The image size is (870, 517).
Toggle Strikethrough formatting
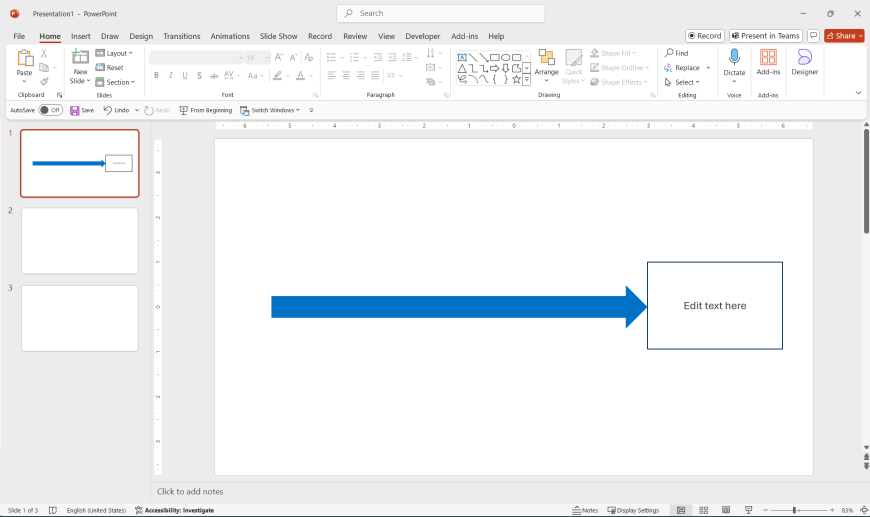[214, 75]
